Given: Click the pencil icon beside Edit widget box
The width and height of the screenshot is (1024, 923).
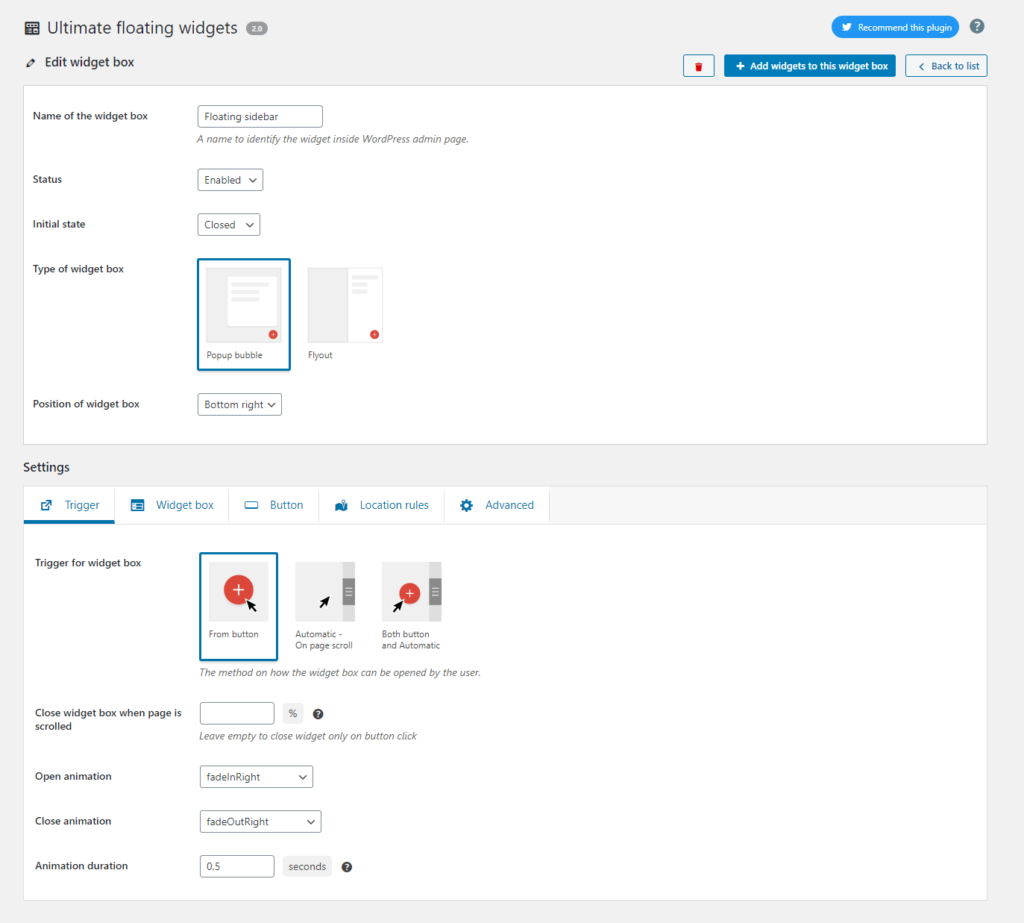Looking at the screenshot, I should tap(31, 63).
